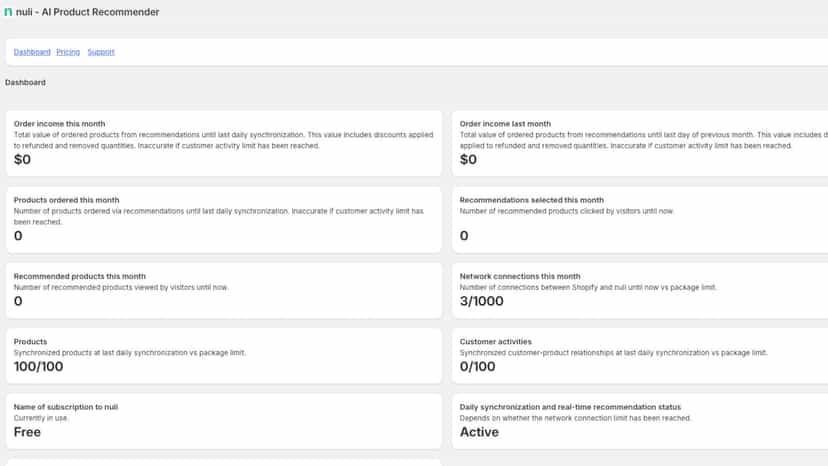Open the Support link

pyautogui.click(x=101, y=52)
